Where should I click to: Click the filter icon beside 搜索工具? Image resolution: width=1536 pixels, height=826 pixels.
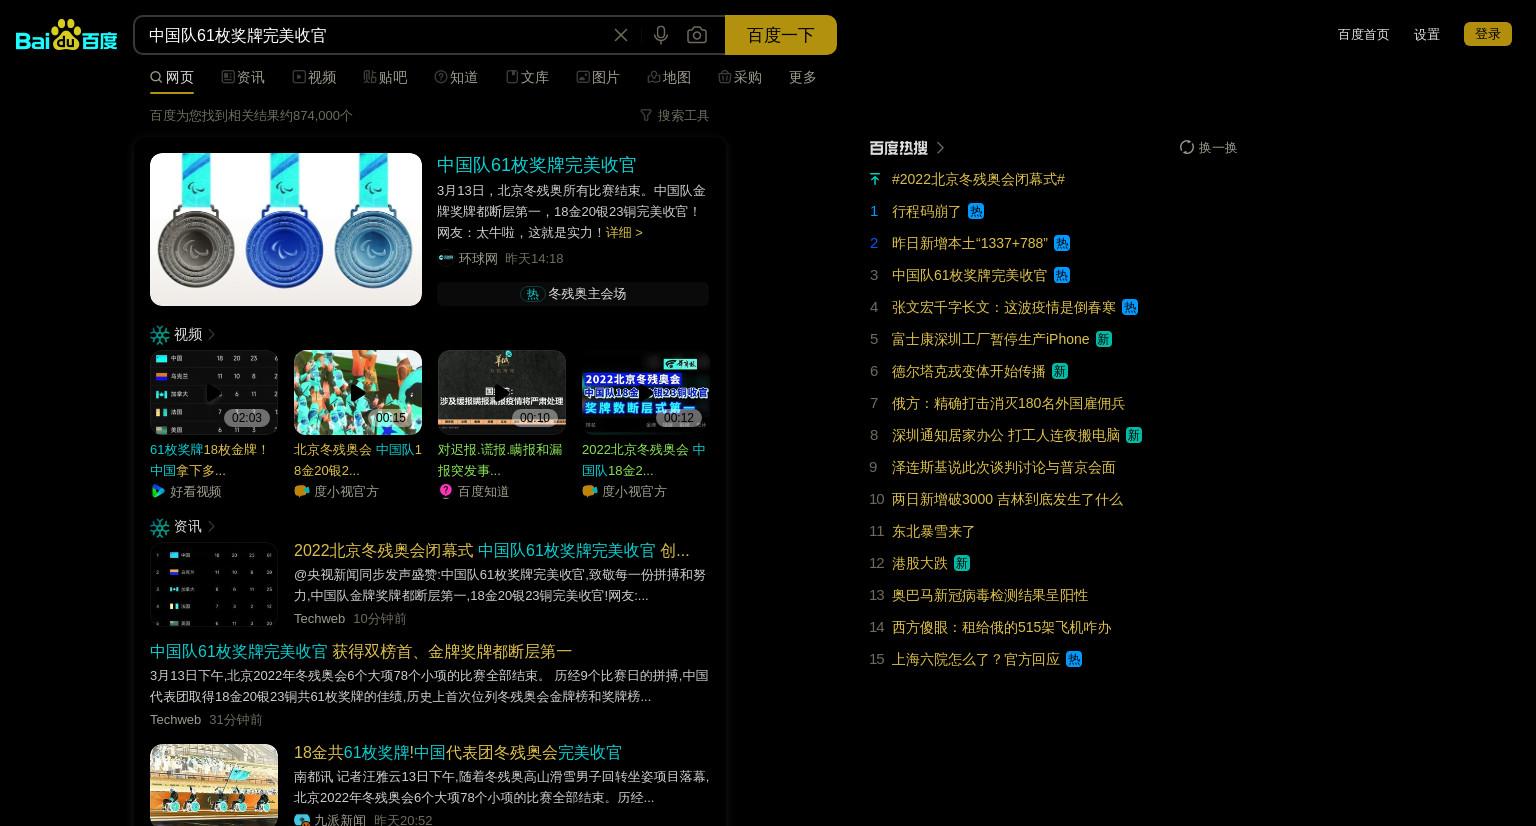(x=646, y=115)
